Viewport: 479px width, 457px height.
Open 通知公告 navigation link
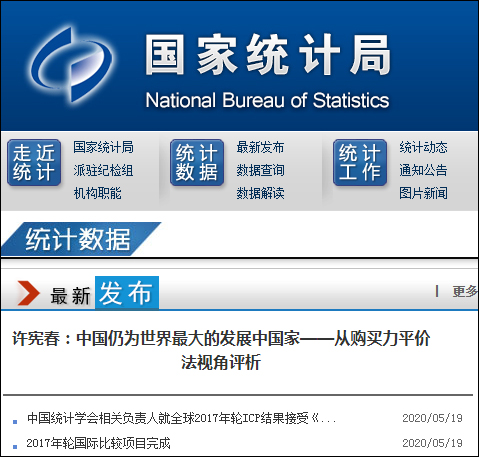(x=423, y=170)
